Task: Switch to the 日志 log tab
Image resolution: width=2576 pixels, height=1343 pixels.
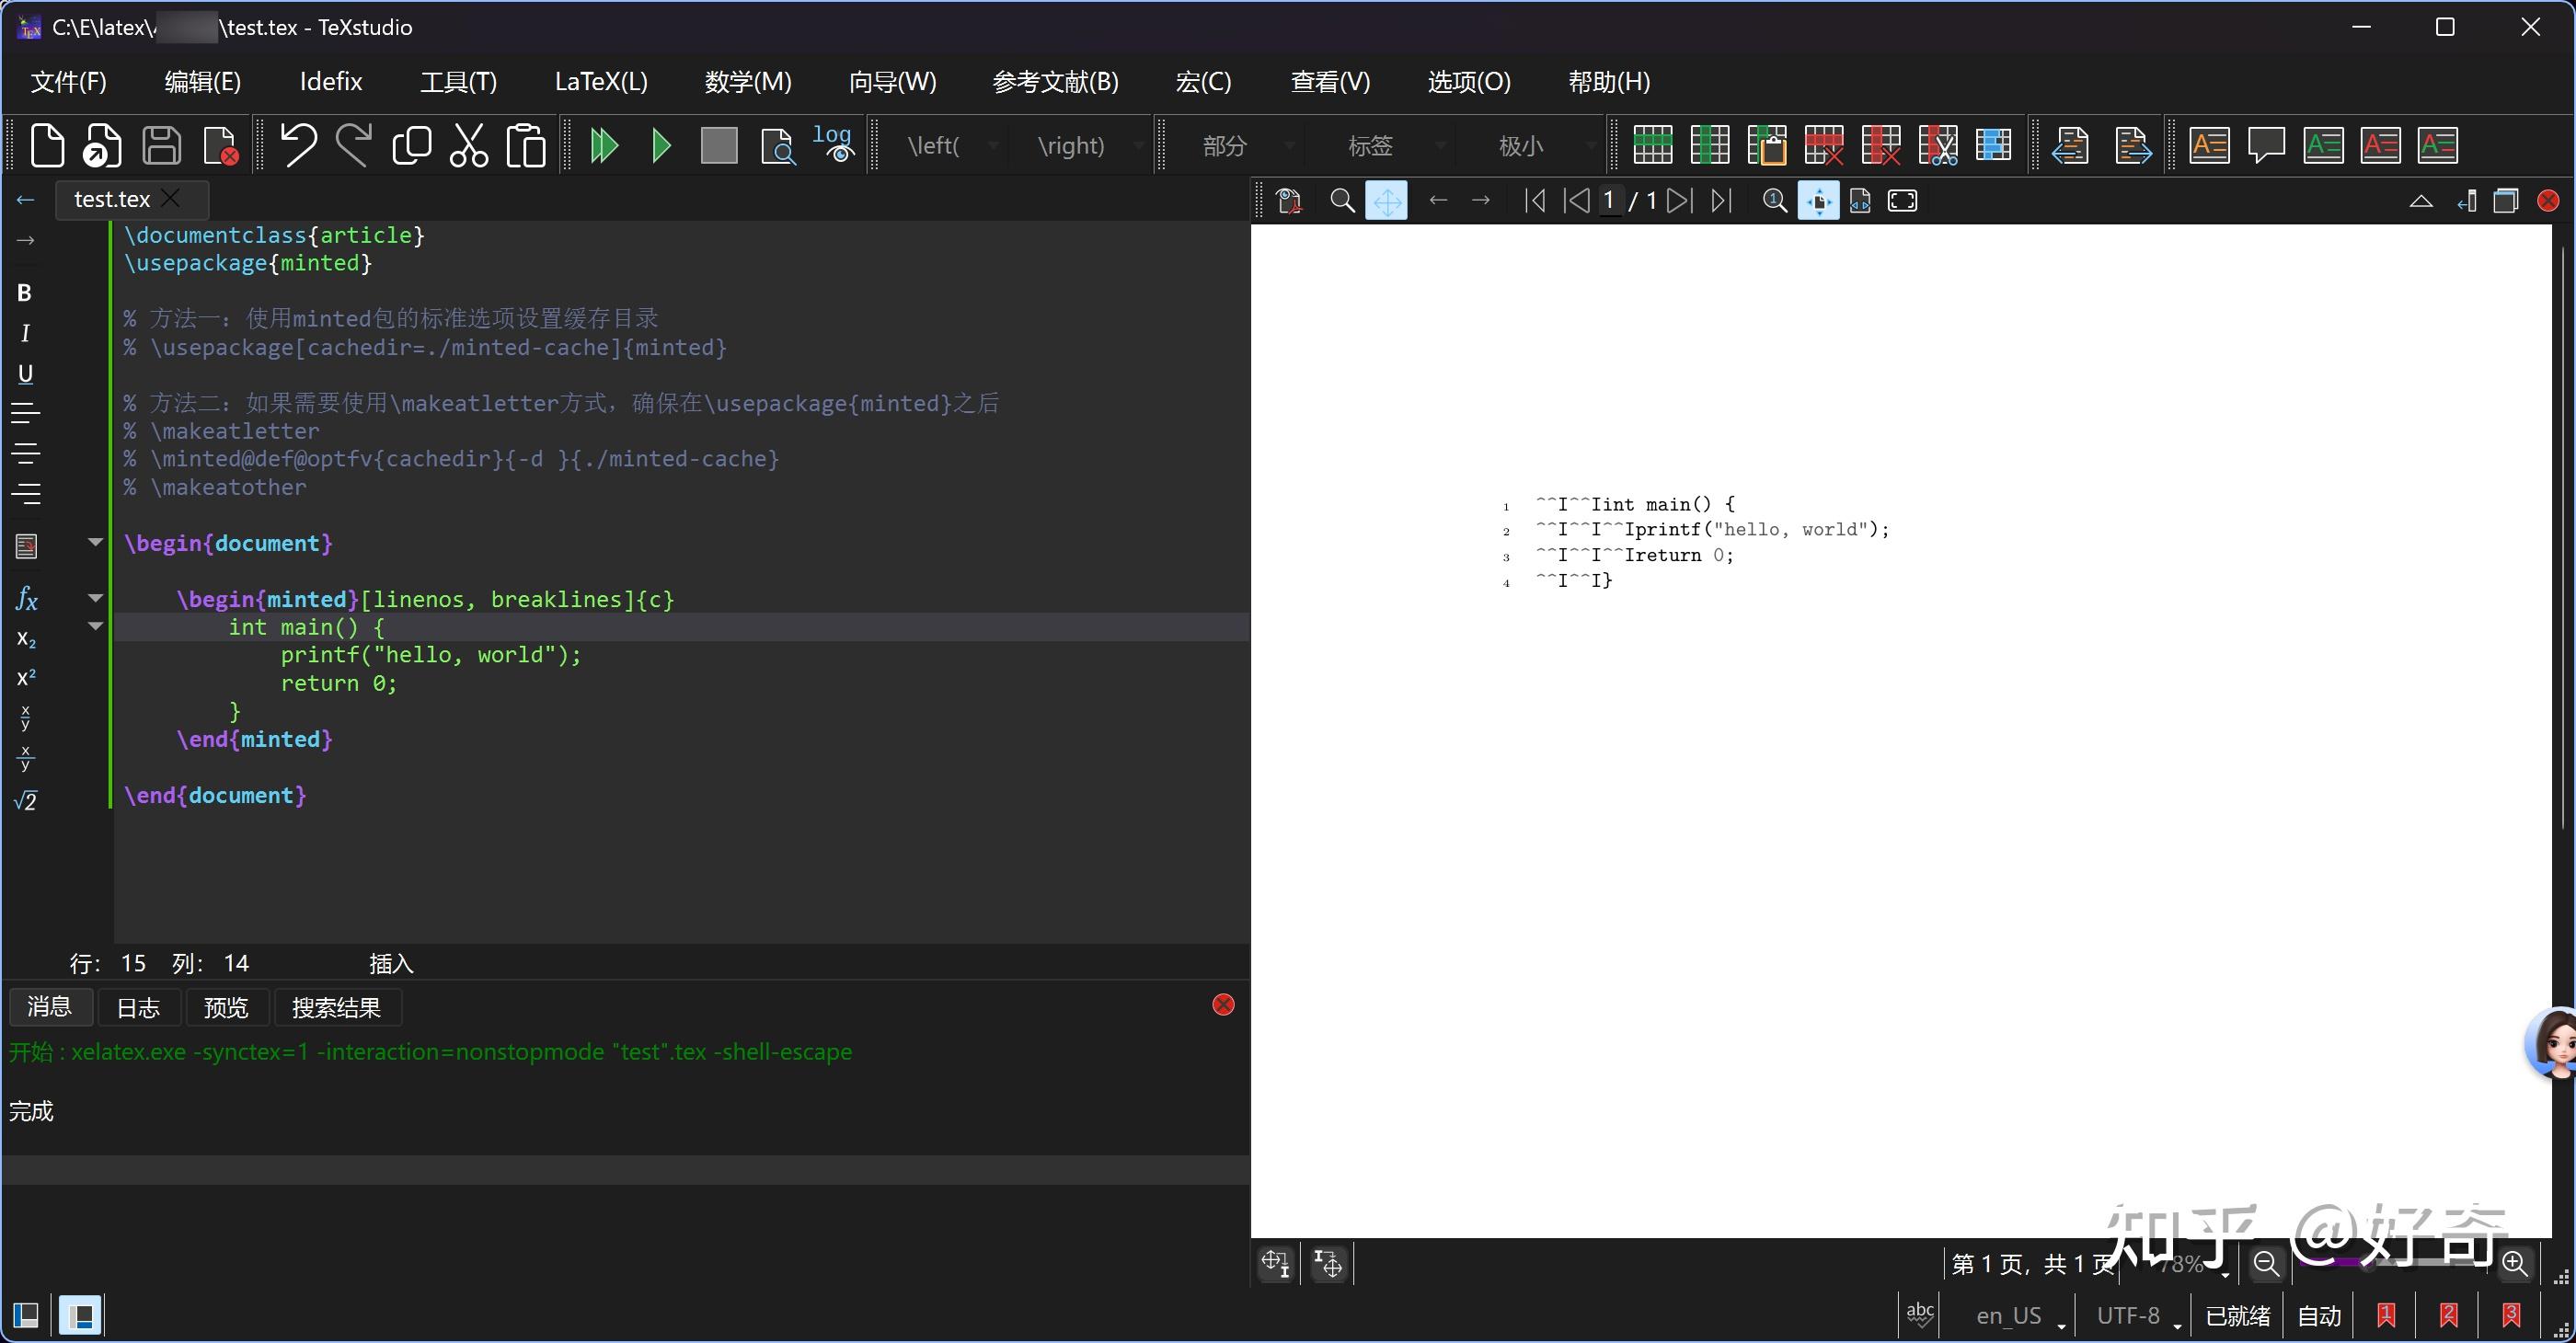Action: tap(138, 1008)
